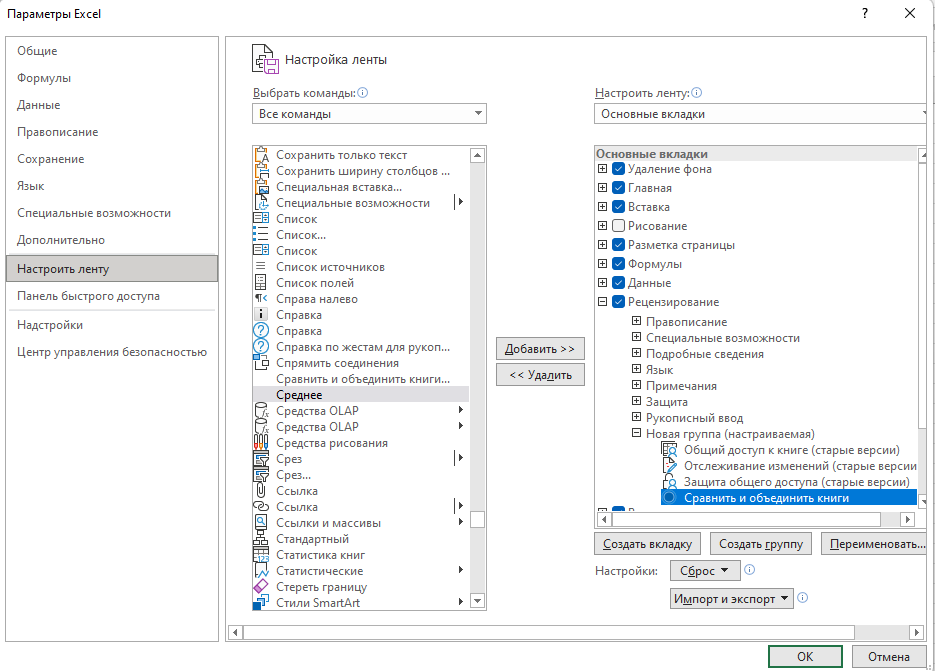Toggle the 'Рецензирование' tab checkbox

coord(618,302)
